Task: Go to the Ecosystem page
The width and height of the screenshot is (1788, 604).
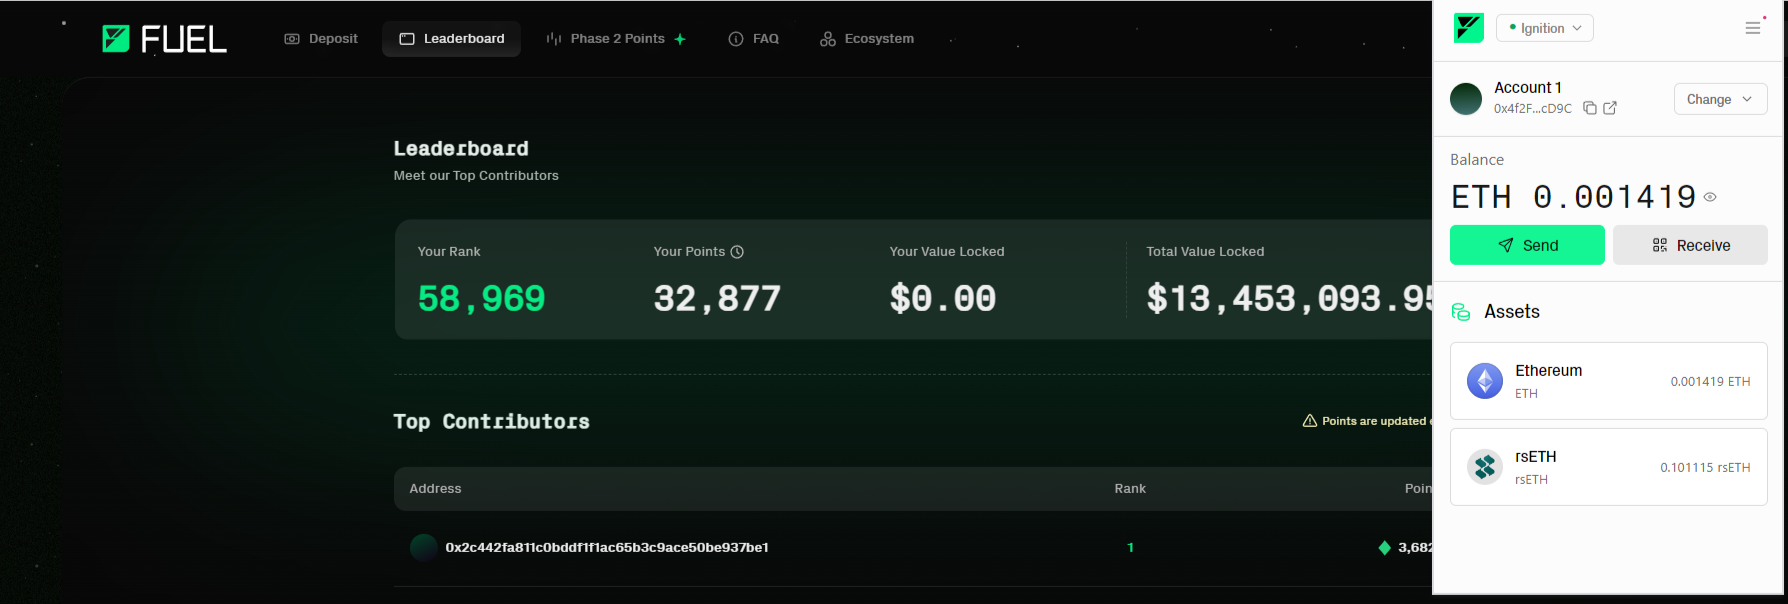Action: pyautogui.click(x=867, y=39)
